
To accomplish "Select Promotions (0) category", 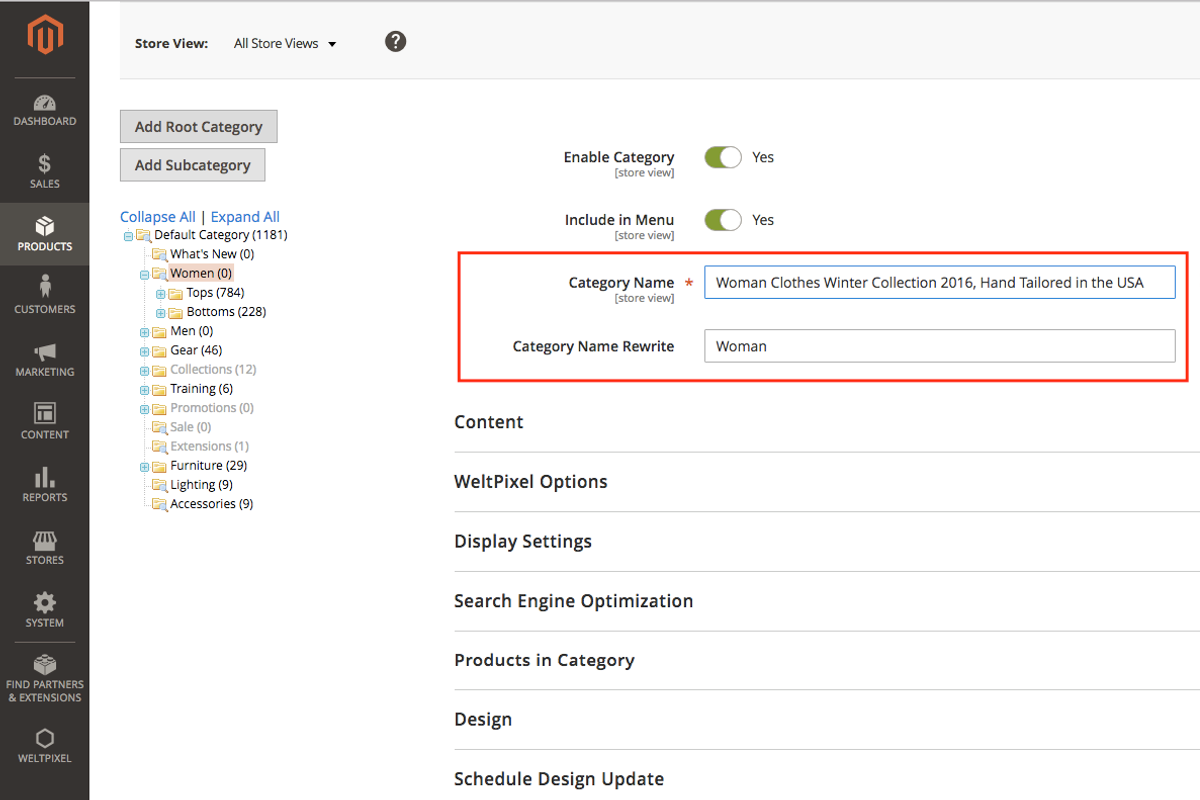I will coord(212,408).
